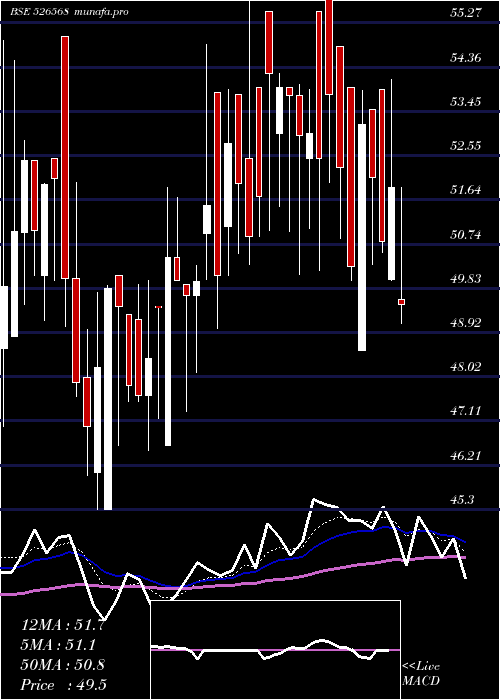Click the MACD inset chart panel
500x700 pixels.
pyautogui.click(x=275, y=650)
